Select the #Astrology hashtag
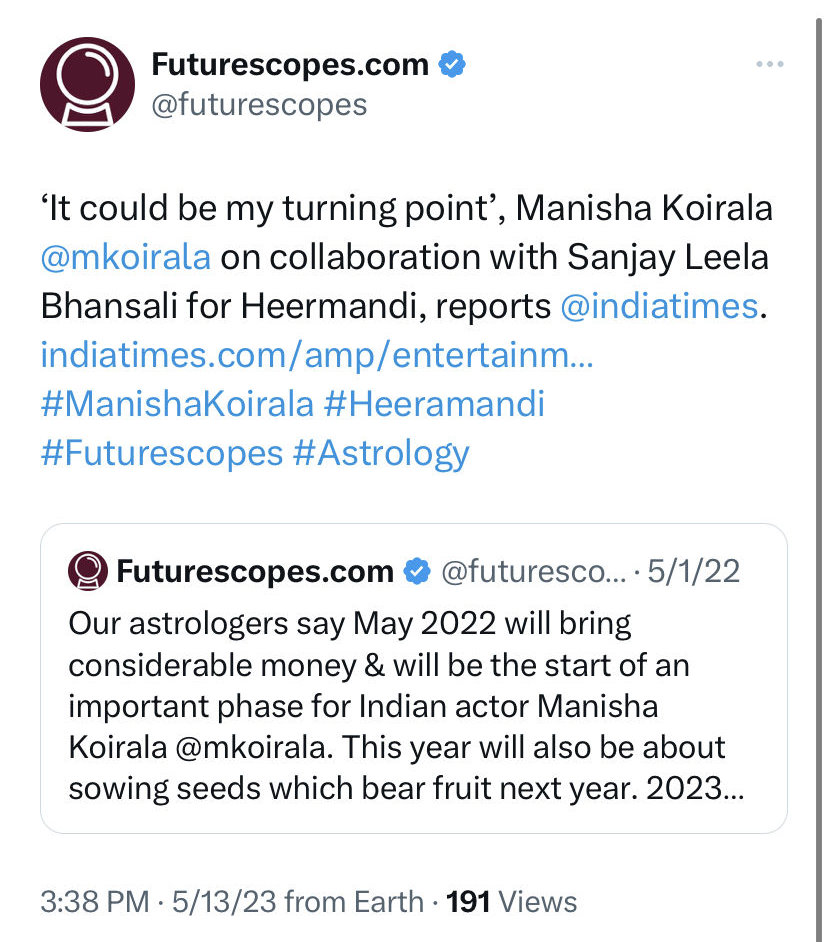The width and height of the screenshot is (828, 942). point(381,452)
